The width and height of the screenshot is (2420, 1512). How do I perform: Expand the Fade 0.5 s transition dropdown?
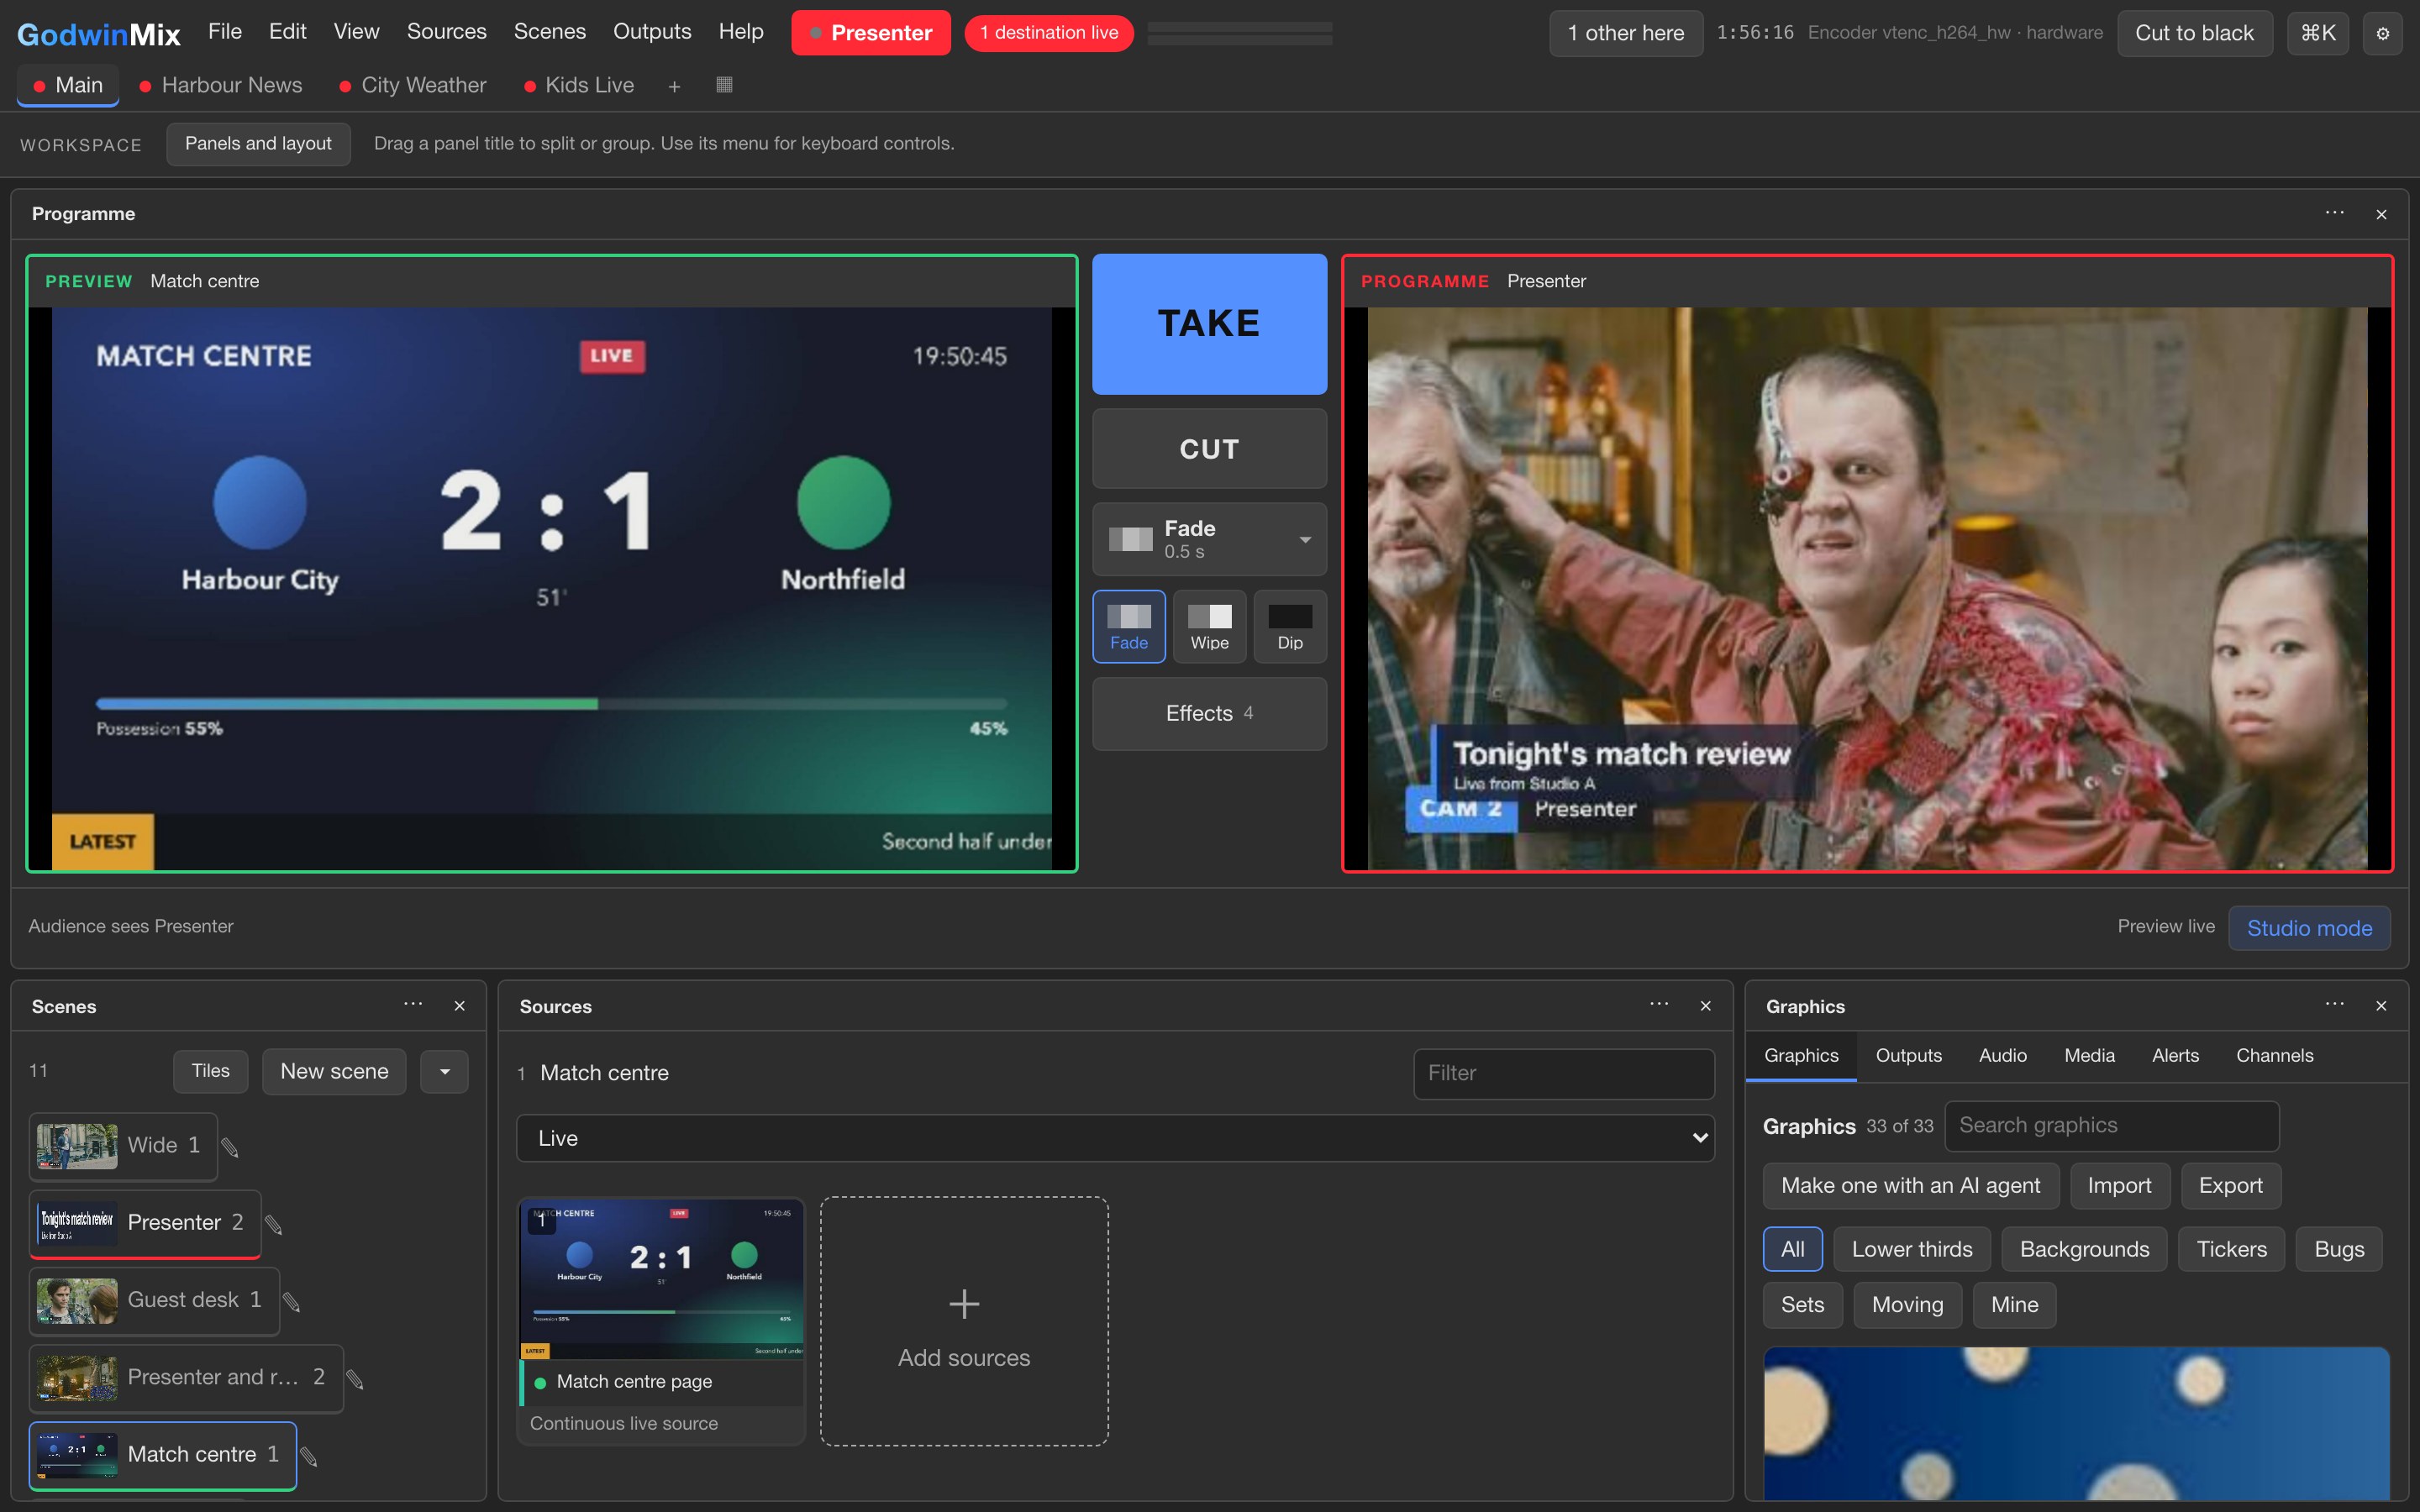[1209, 539]
